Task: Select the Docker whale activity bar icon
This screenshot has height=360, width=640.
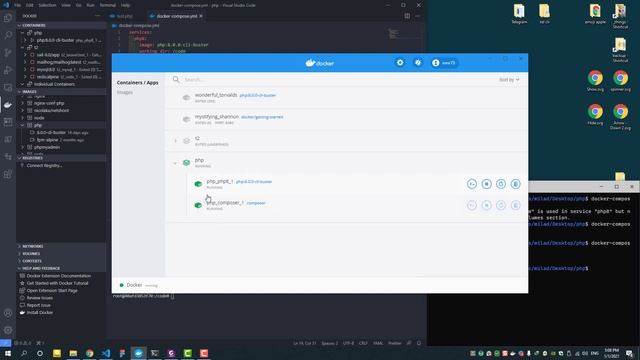Action: pyautogui.click(x=8, y=105)
